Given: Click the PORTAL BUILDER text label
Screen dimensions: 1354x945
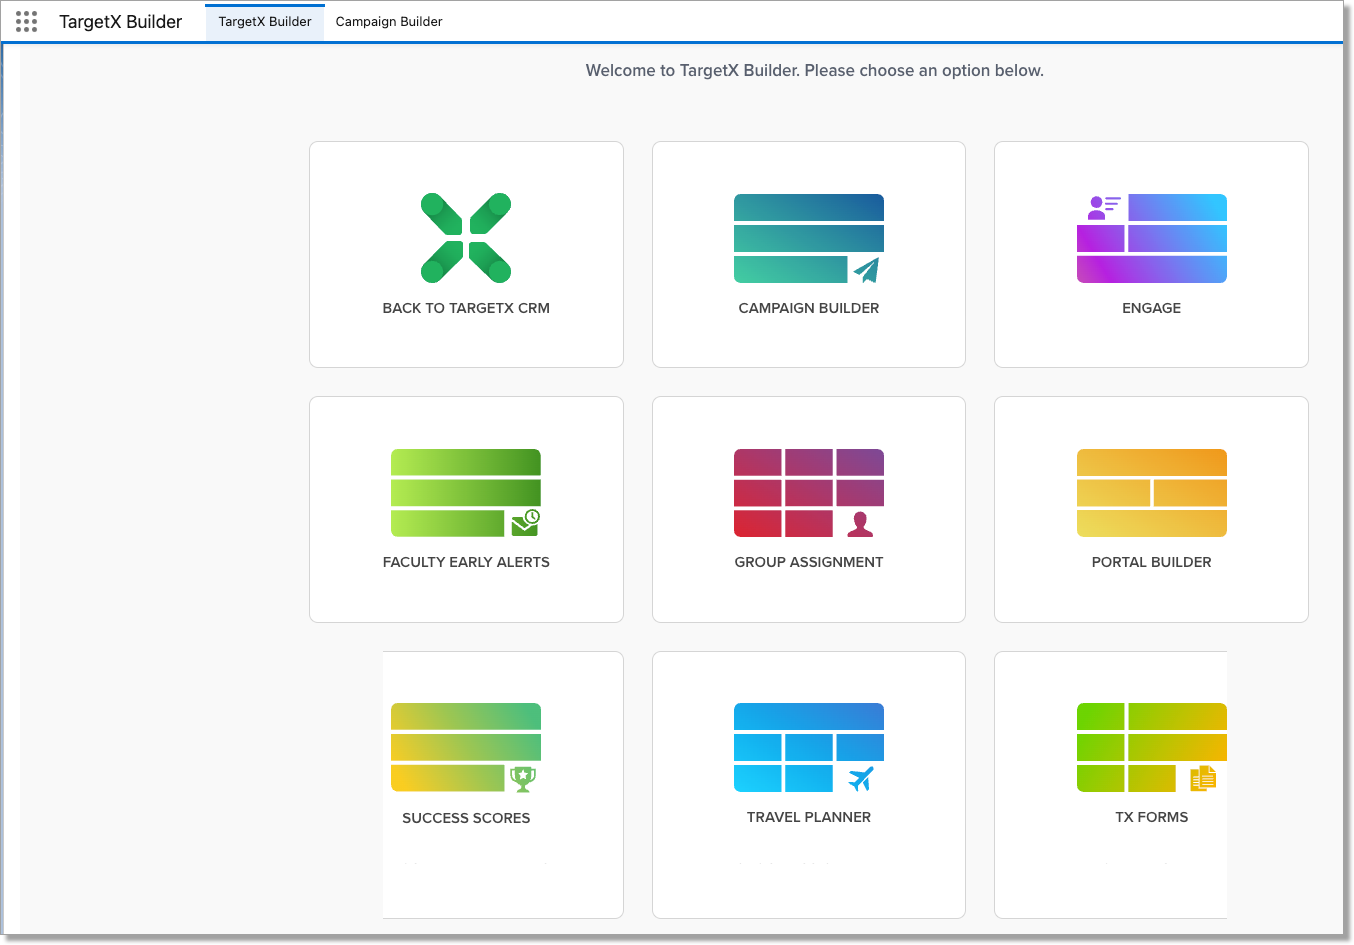Looking at the screenshot, I should (x=1151, y=562).
